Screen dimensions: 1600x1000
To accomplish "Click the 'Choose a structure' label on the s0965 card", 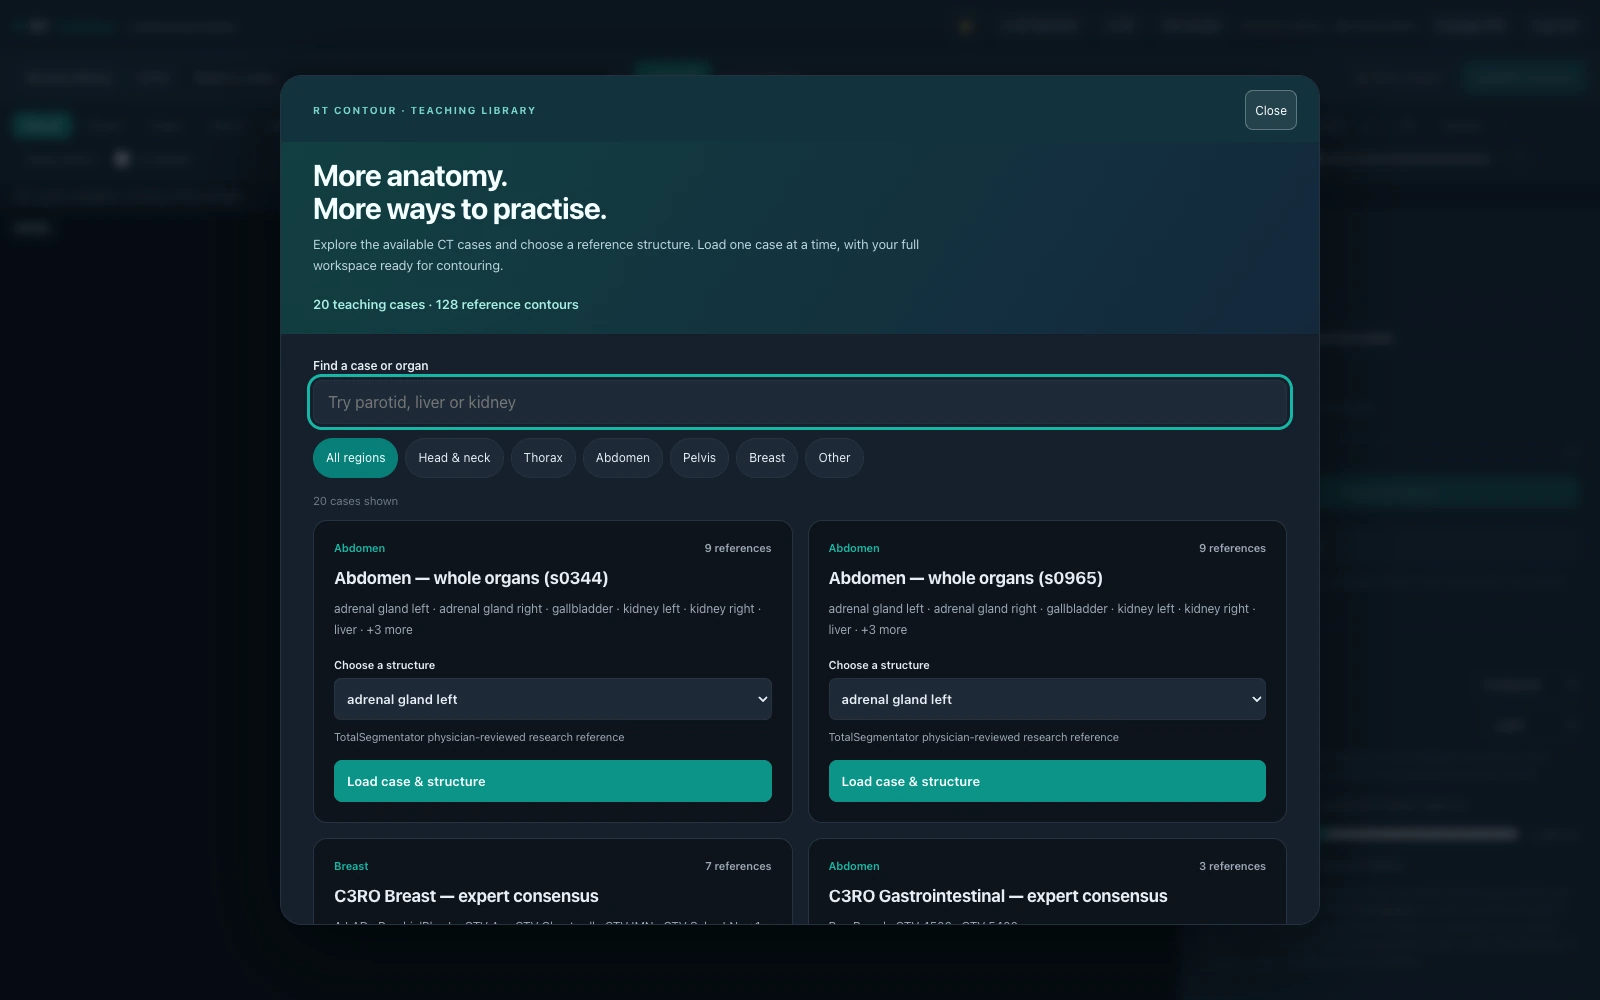I will [x=879, y=665].
